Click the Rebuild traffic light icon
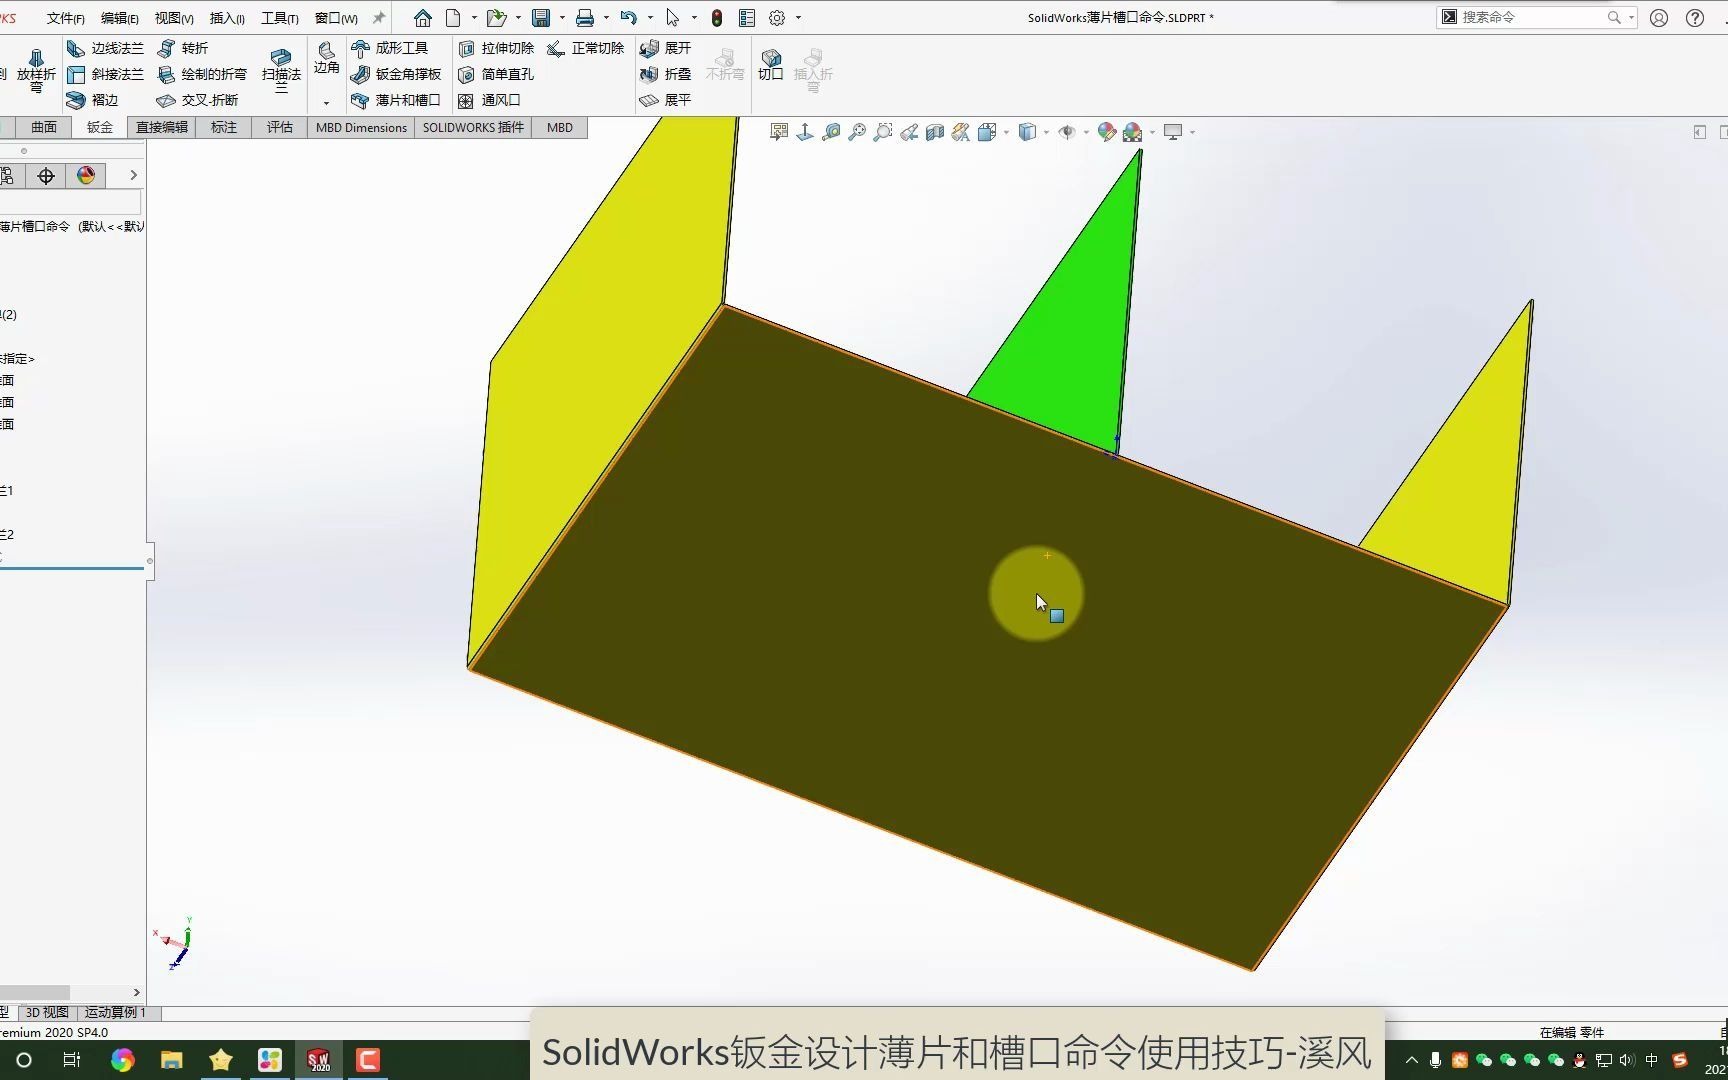Image resolution: width=1728 pixels, height=1080 pixels. pos(717,18)
